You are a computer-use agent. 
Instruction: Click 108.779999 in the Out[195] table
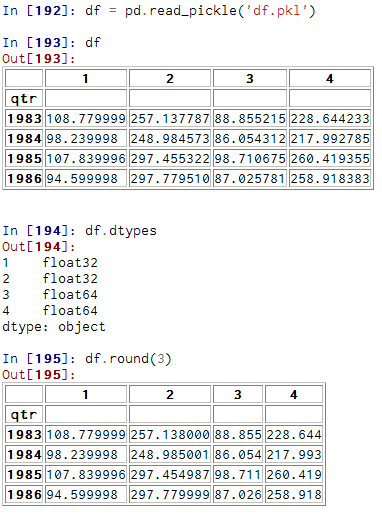pos(86,435)
